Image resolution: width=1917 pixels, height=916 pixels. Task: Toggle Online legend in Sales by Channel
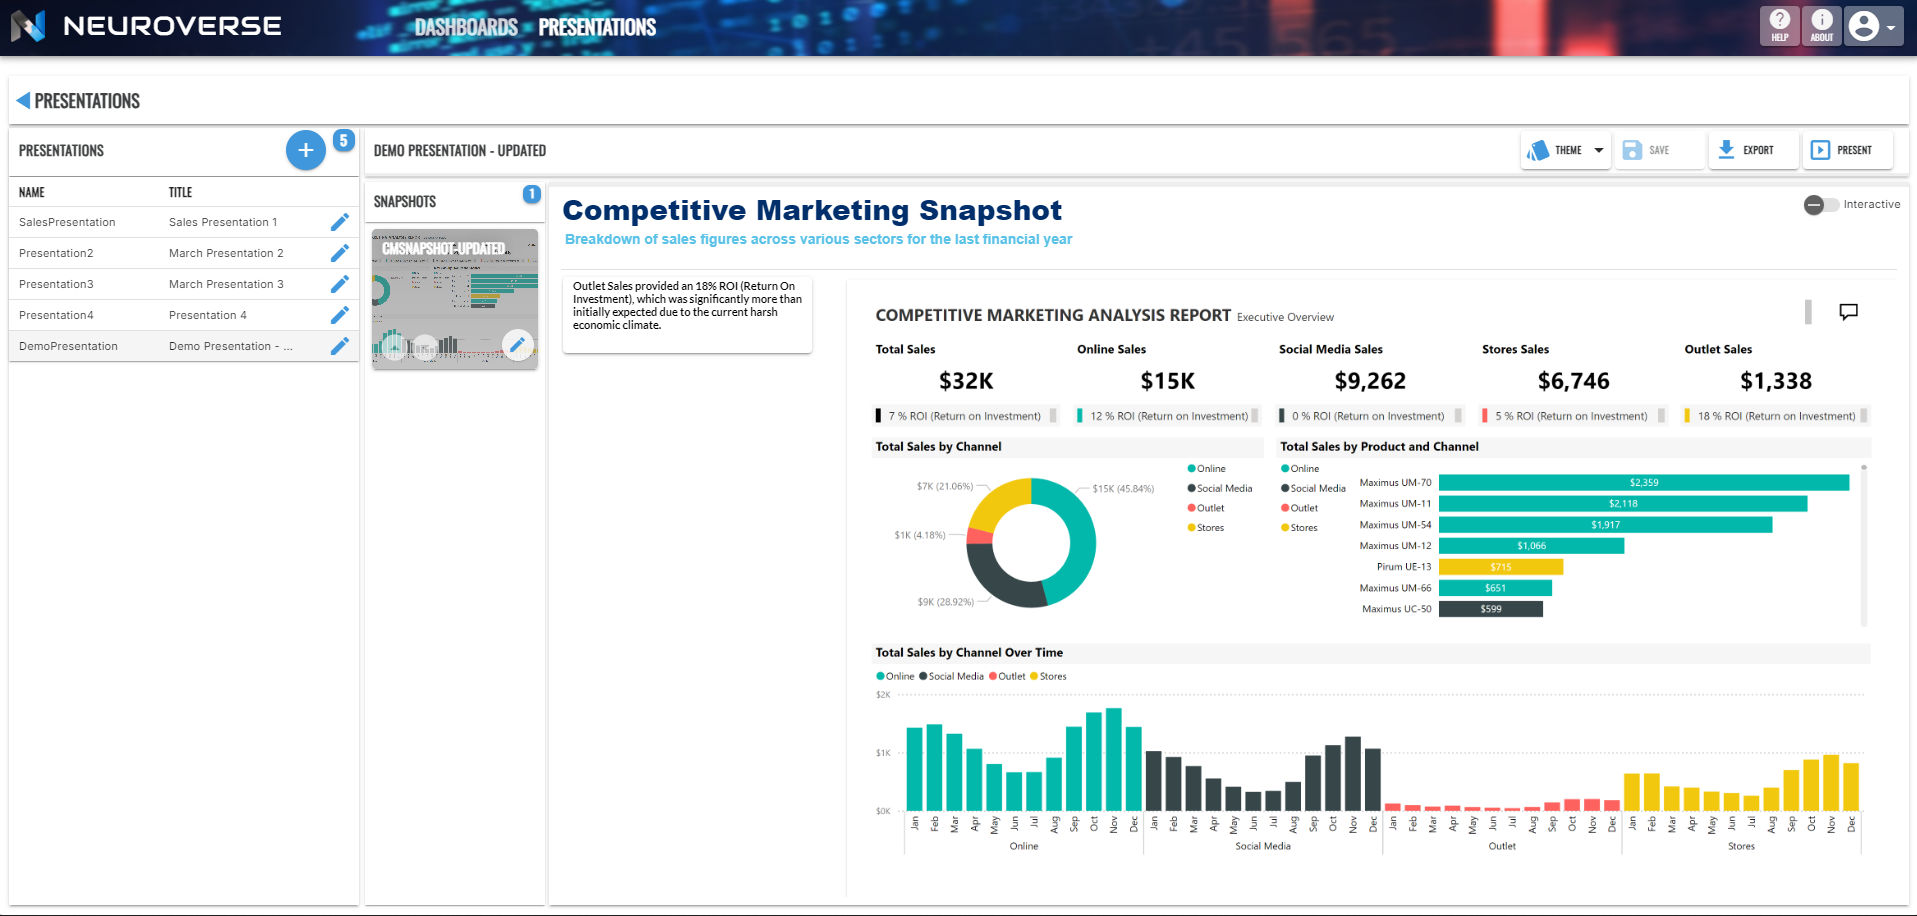click(1206, 468)
